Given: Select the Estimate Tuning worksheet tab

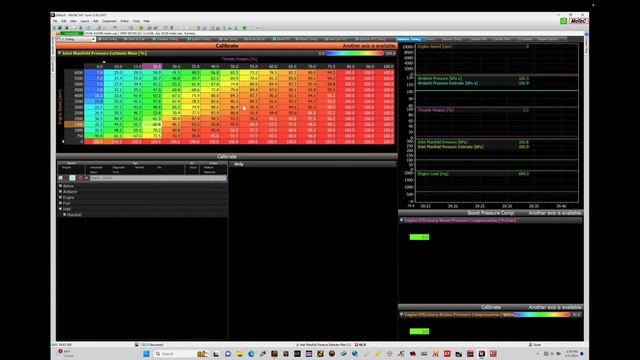Looking at the screenshot, I should point(409,39).
